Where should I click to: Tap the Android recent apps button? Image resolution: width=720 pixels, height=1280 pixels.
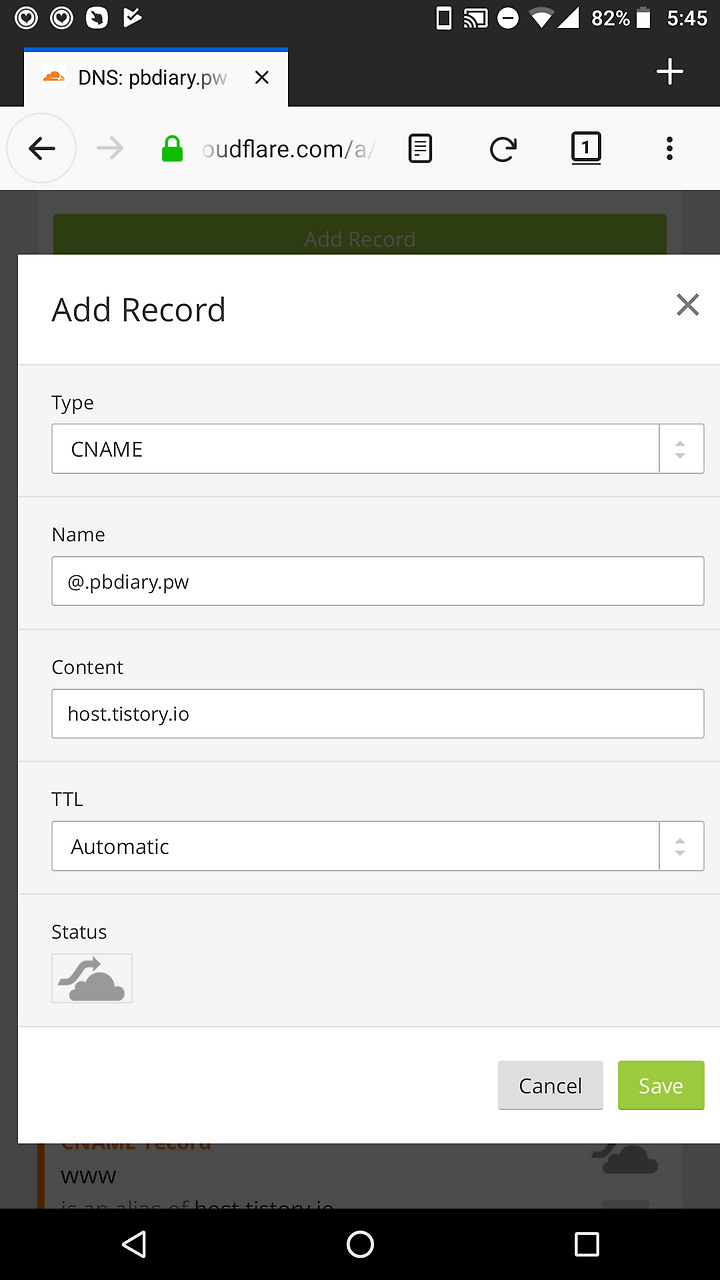(586, 1244)
